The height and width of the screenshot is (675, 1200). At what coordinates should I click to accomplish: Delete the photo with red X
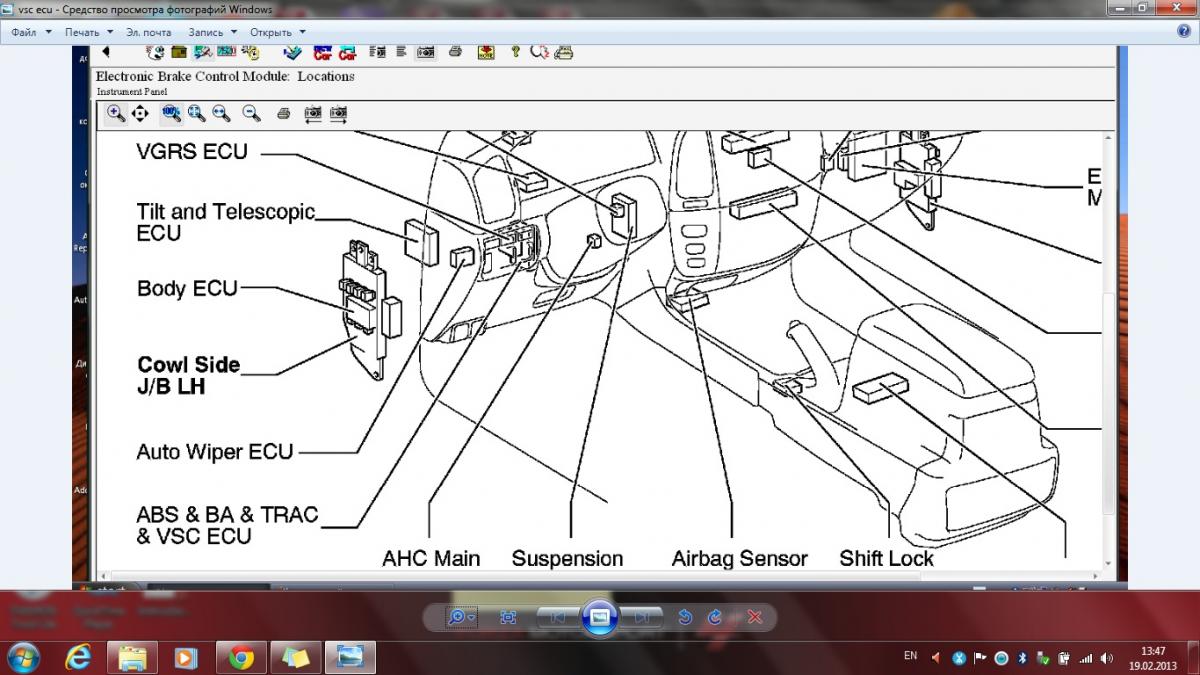(x=755, y=617)
